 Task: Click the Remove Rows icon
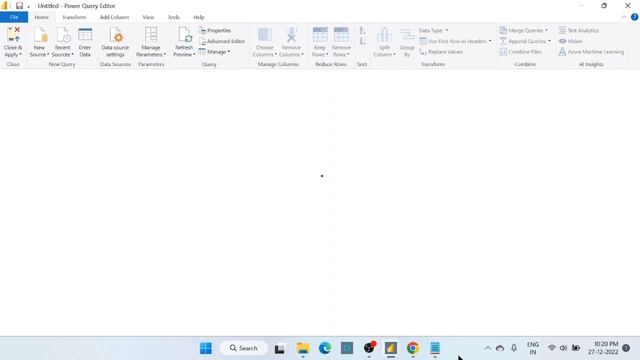[x=341, y=35]
